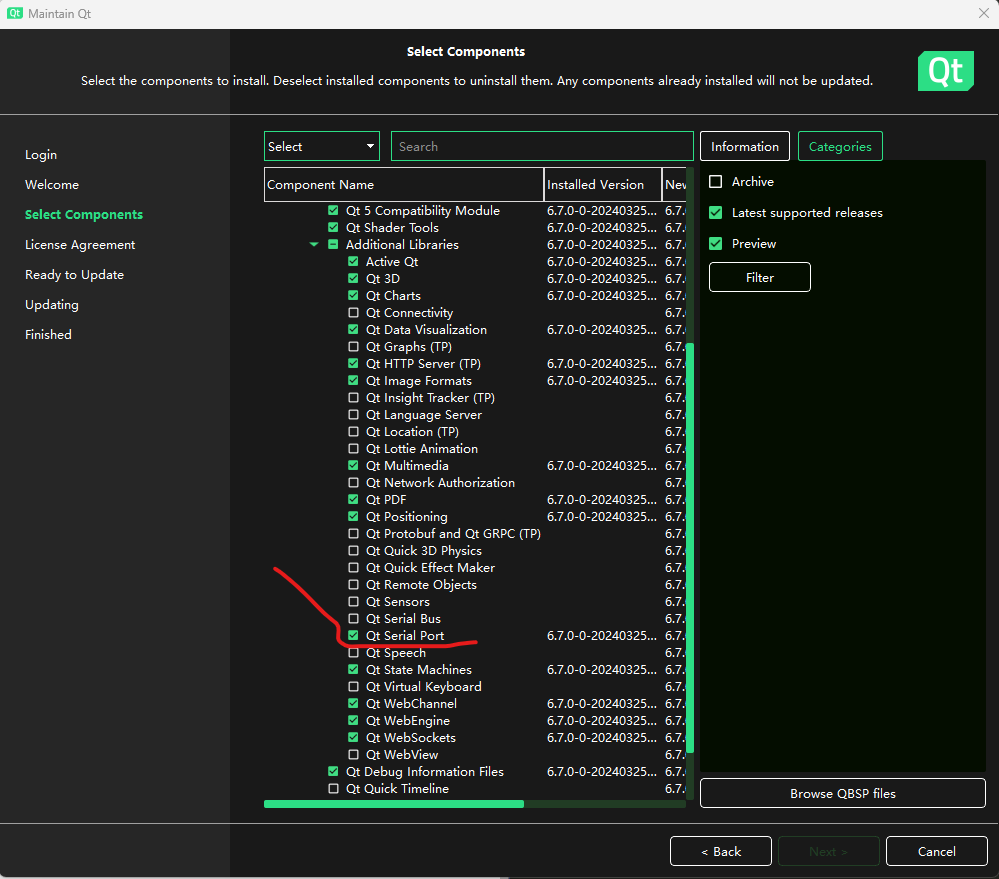
Task: Click the Filter button
Action: 759,277
